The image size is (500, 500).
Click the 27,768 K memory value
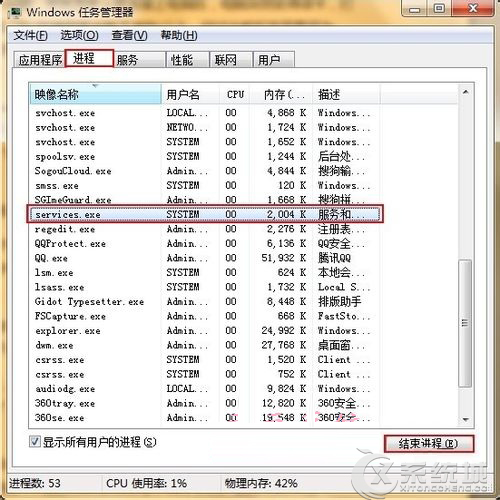click(284, 345)
